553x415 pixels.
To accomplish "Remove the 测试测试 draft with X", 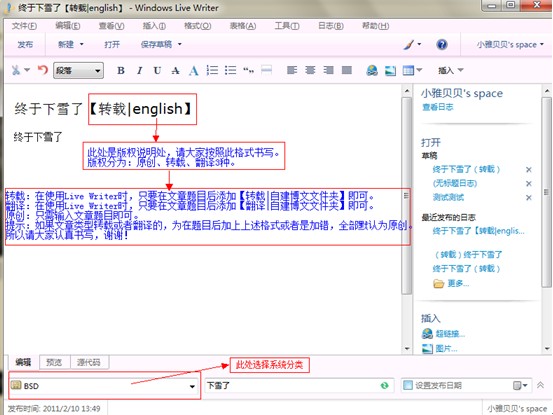I will pos(528,197).
